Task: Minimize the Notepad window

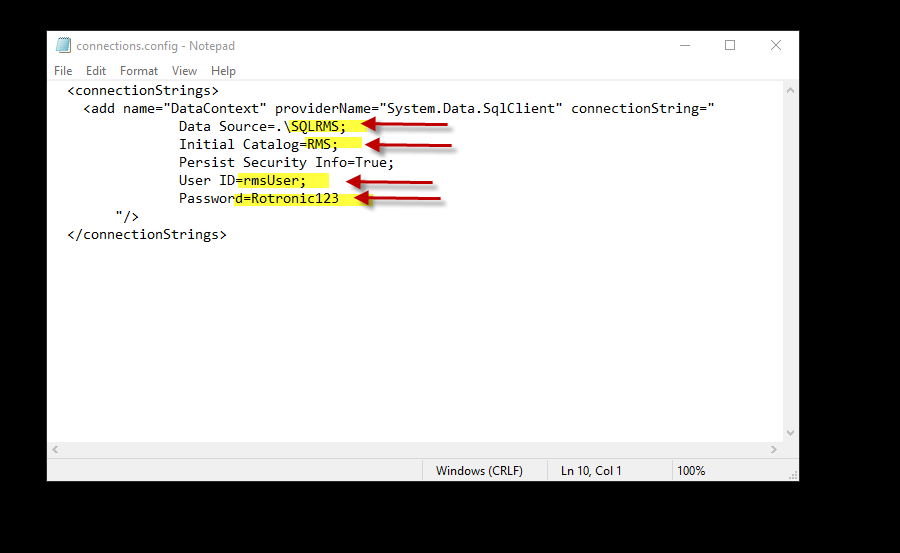Action: coord(685,45)
